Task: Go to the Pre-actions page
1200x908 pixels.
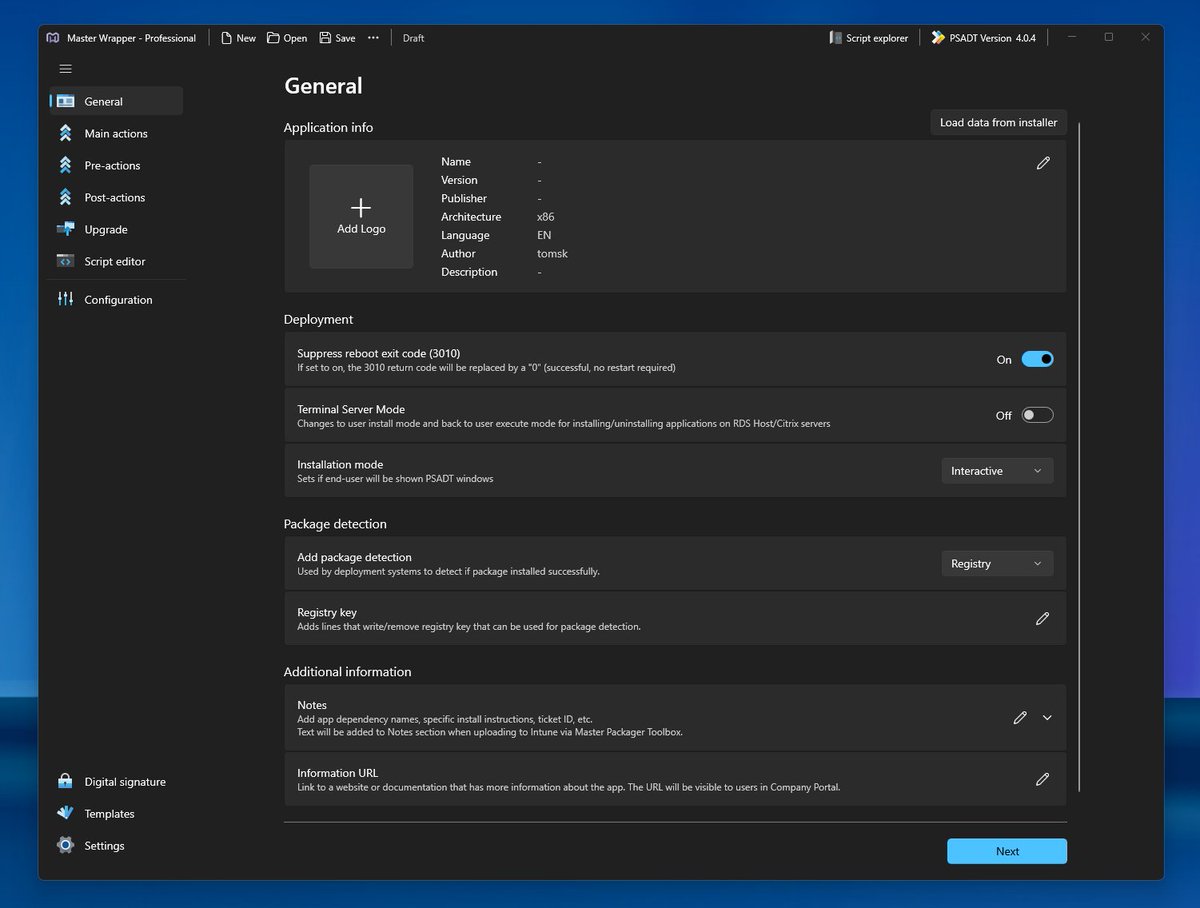Action: point(116,165)
